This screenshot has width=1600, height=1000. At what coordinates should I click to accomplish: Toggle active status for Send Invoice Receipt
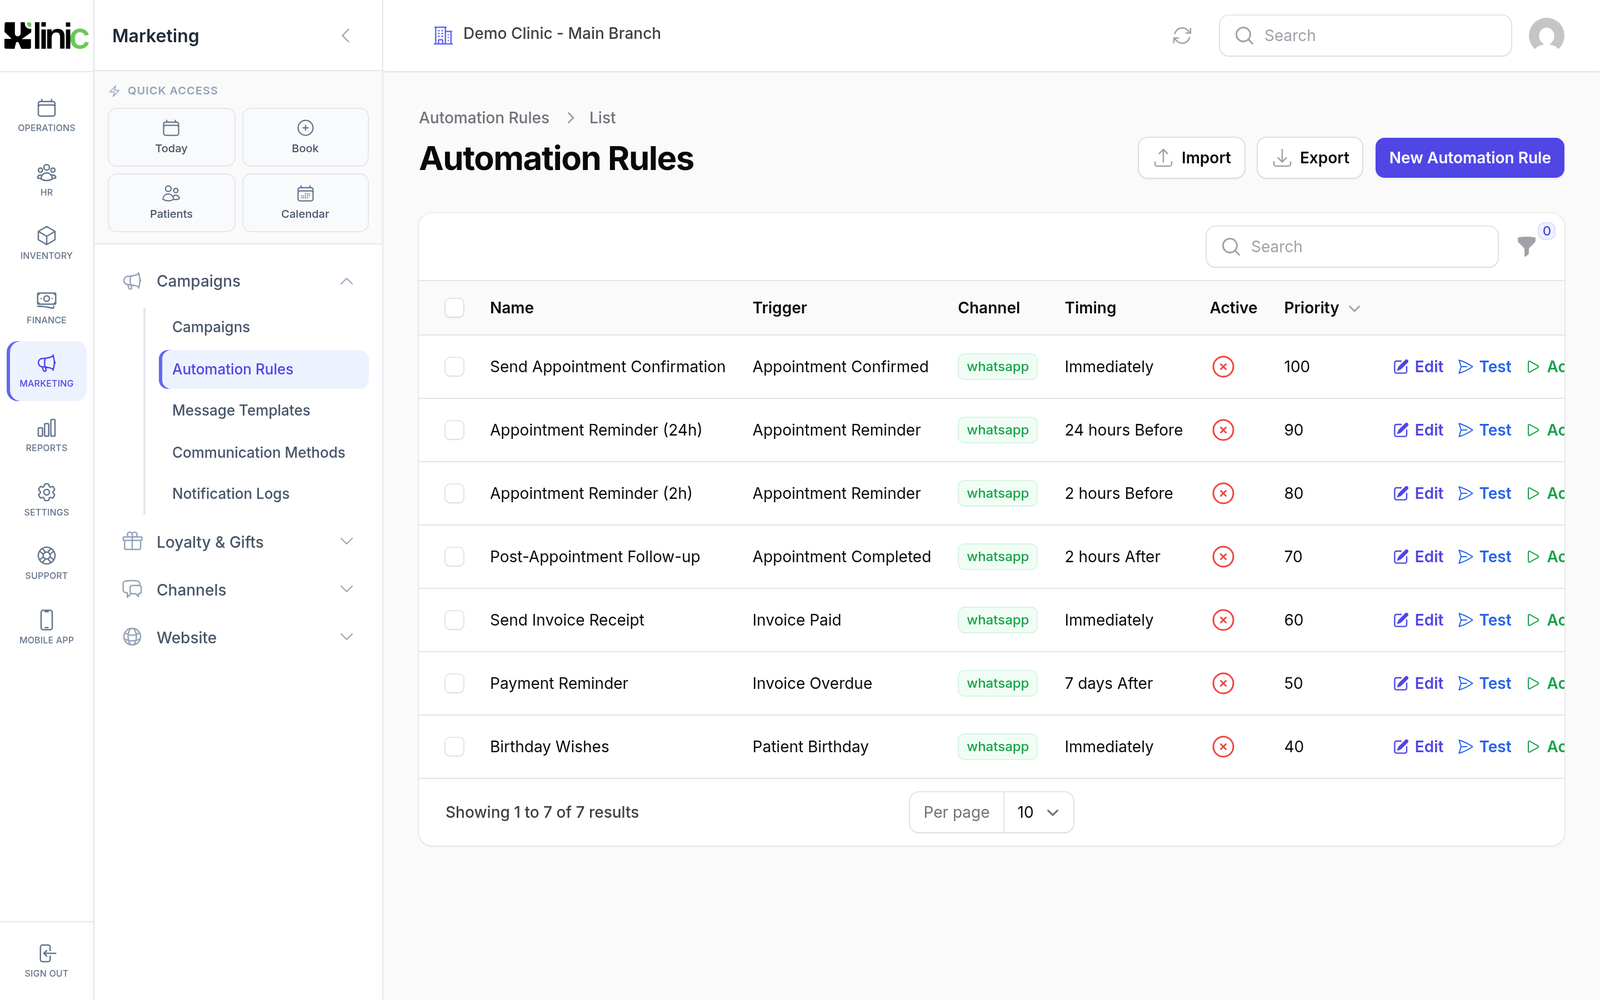[x=1222, y=620]
